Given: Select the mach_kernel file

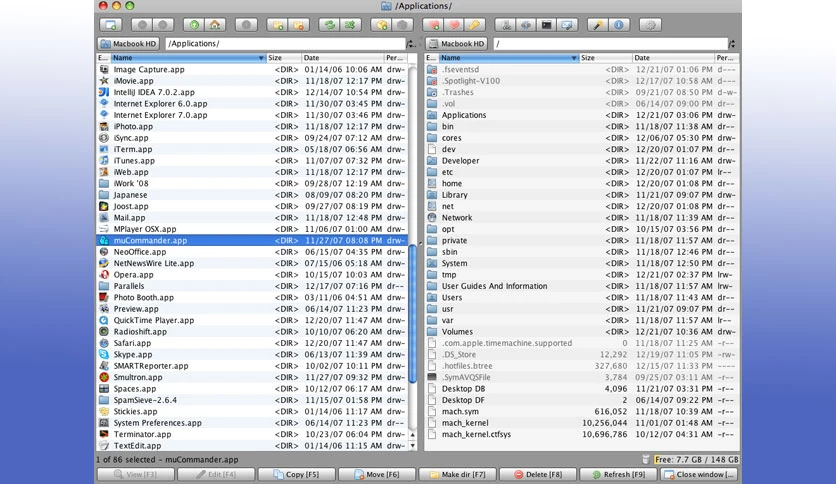Looking at the screenshot, I should (x=582, y=423).
